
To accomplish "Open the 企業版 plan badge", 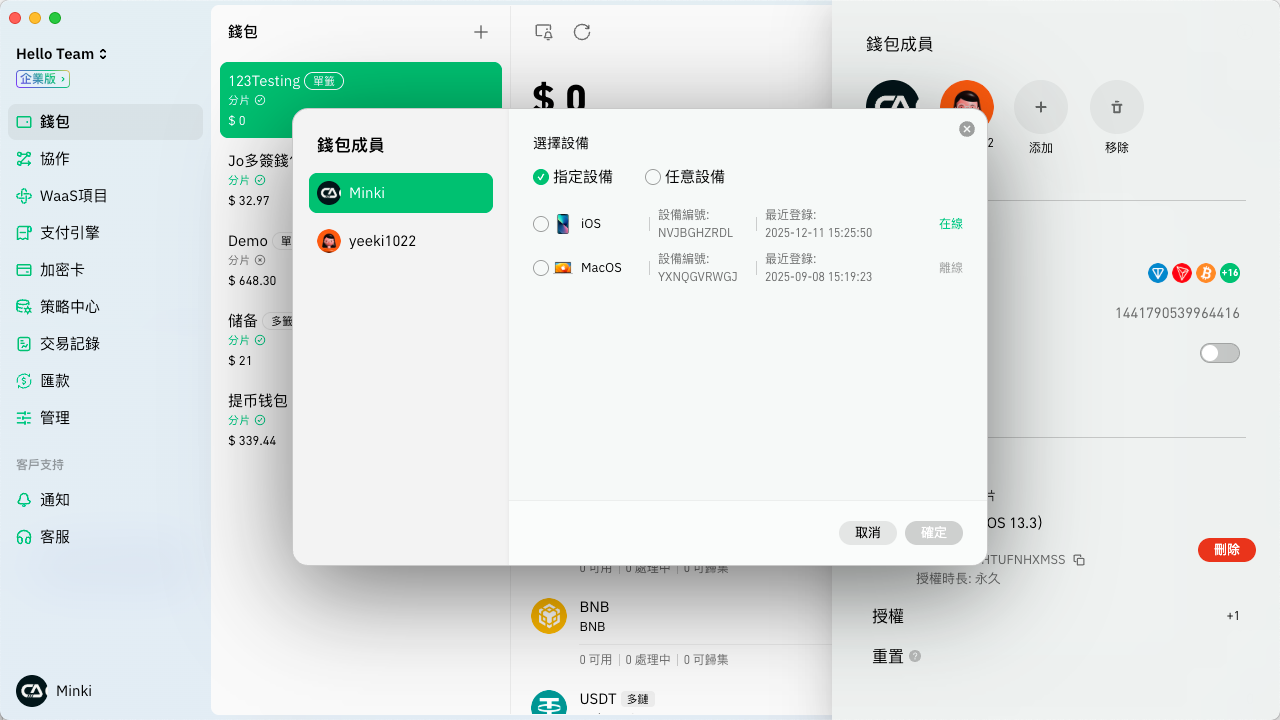I will (42, 79).
